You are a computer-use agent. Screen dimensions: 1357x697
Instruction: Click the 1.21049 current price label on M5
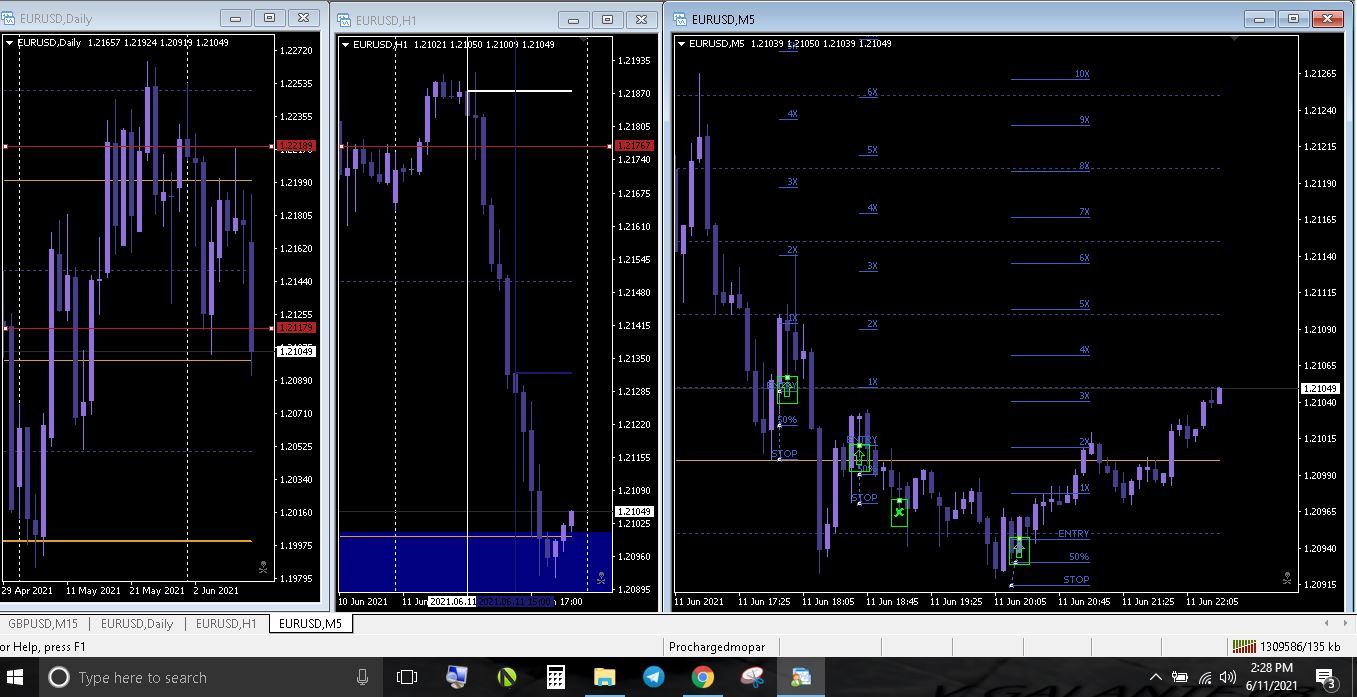tap(1322, 388)
